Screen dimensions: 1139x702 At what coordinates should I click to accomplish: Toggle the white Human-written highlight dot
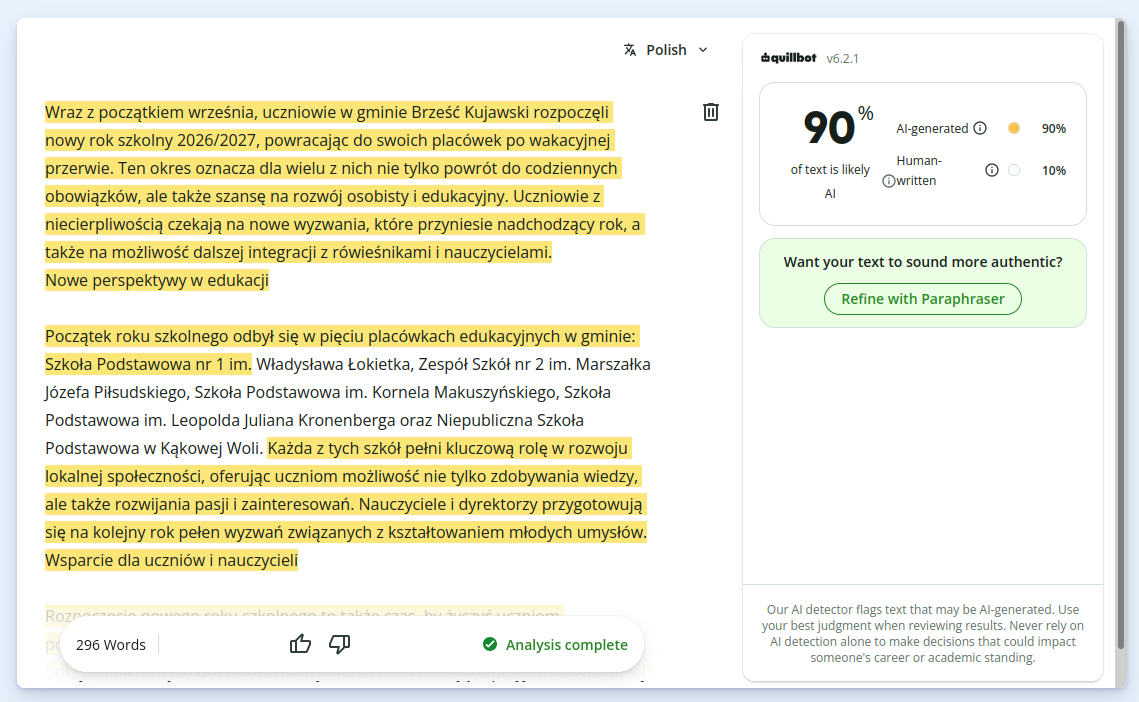[x=1014, y=170]
